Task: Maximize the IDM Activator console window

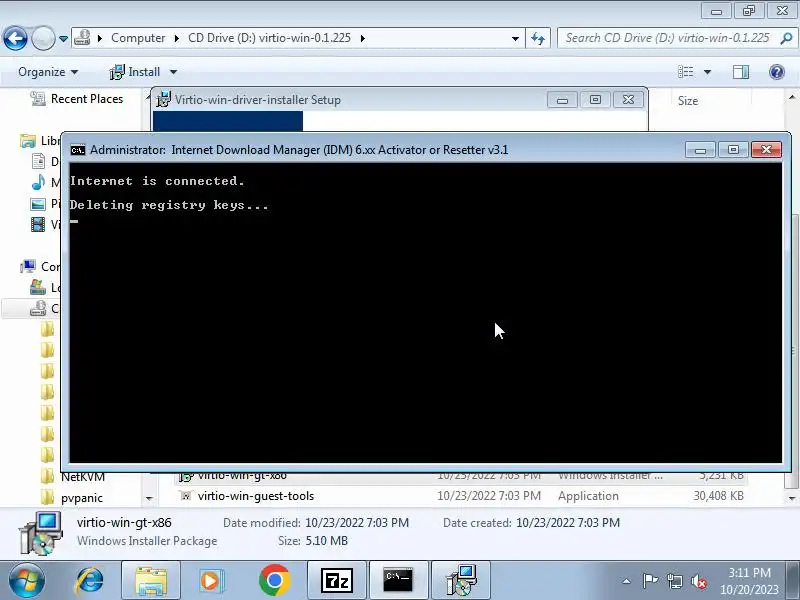Action: coord(733,149)
